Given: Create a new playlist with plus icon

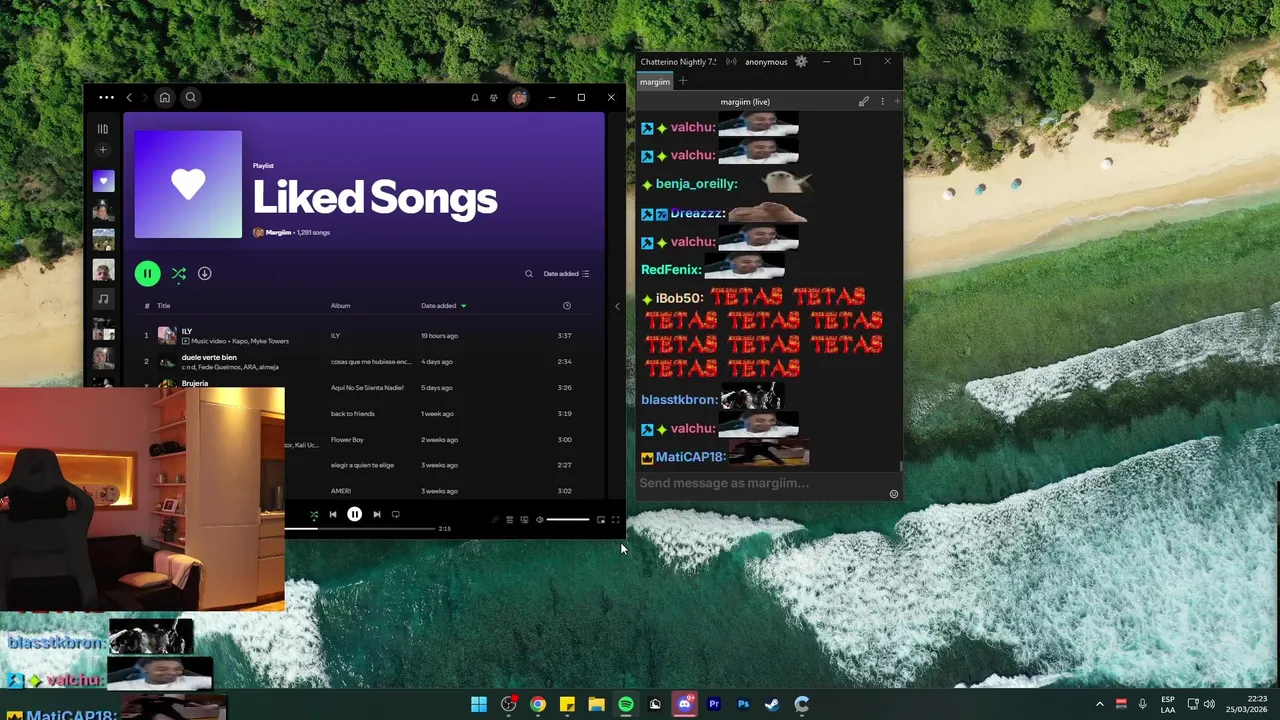Looking at the screenshot, I should (x=103, y=150).
